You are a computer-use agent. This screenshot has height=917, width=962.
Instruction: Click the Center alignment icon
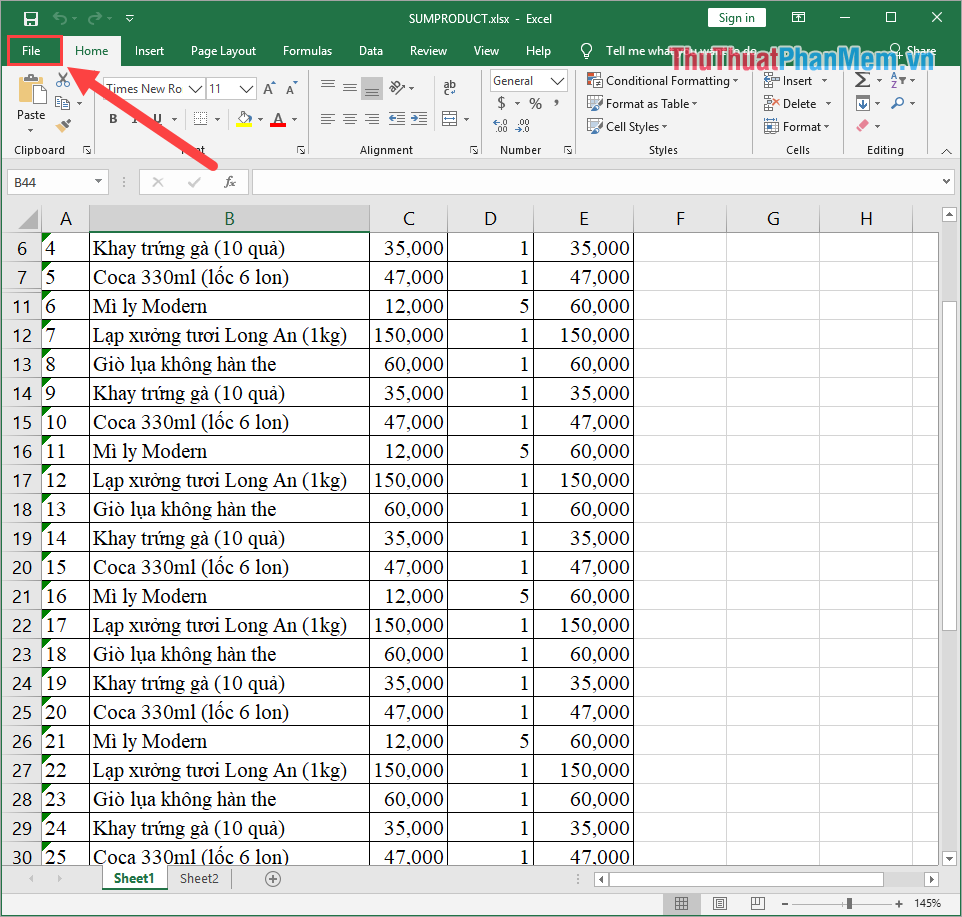click(x=348, y=120)
